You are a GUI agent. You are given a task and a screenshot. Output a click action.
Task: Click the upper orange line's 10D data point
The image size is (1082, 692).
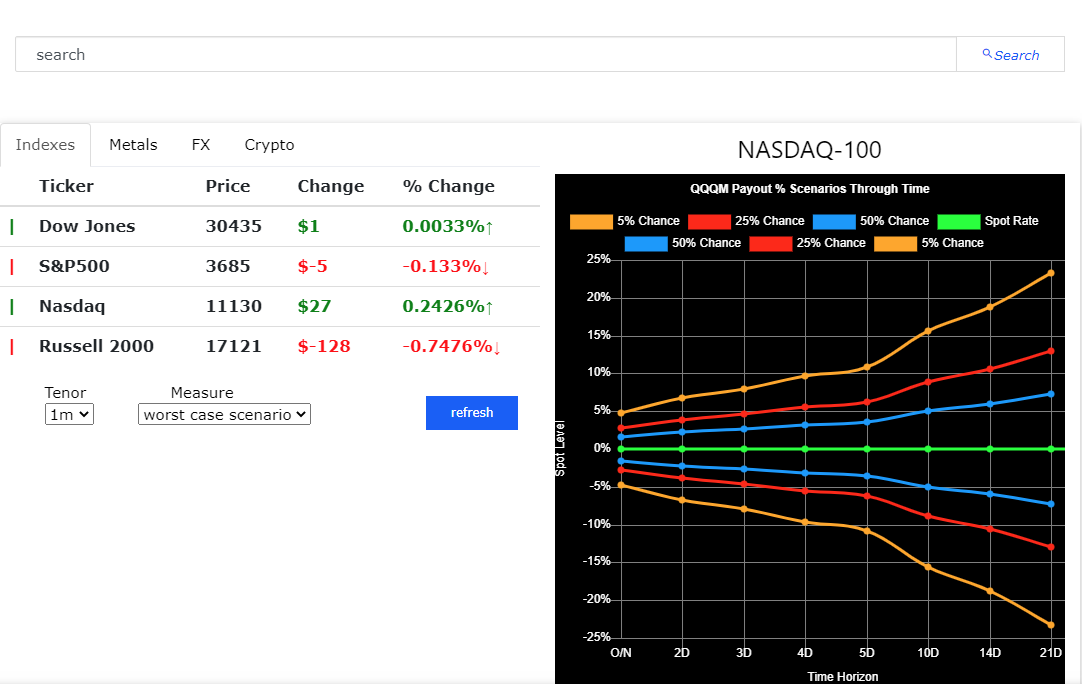pos(928,331)
